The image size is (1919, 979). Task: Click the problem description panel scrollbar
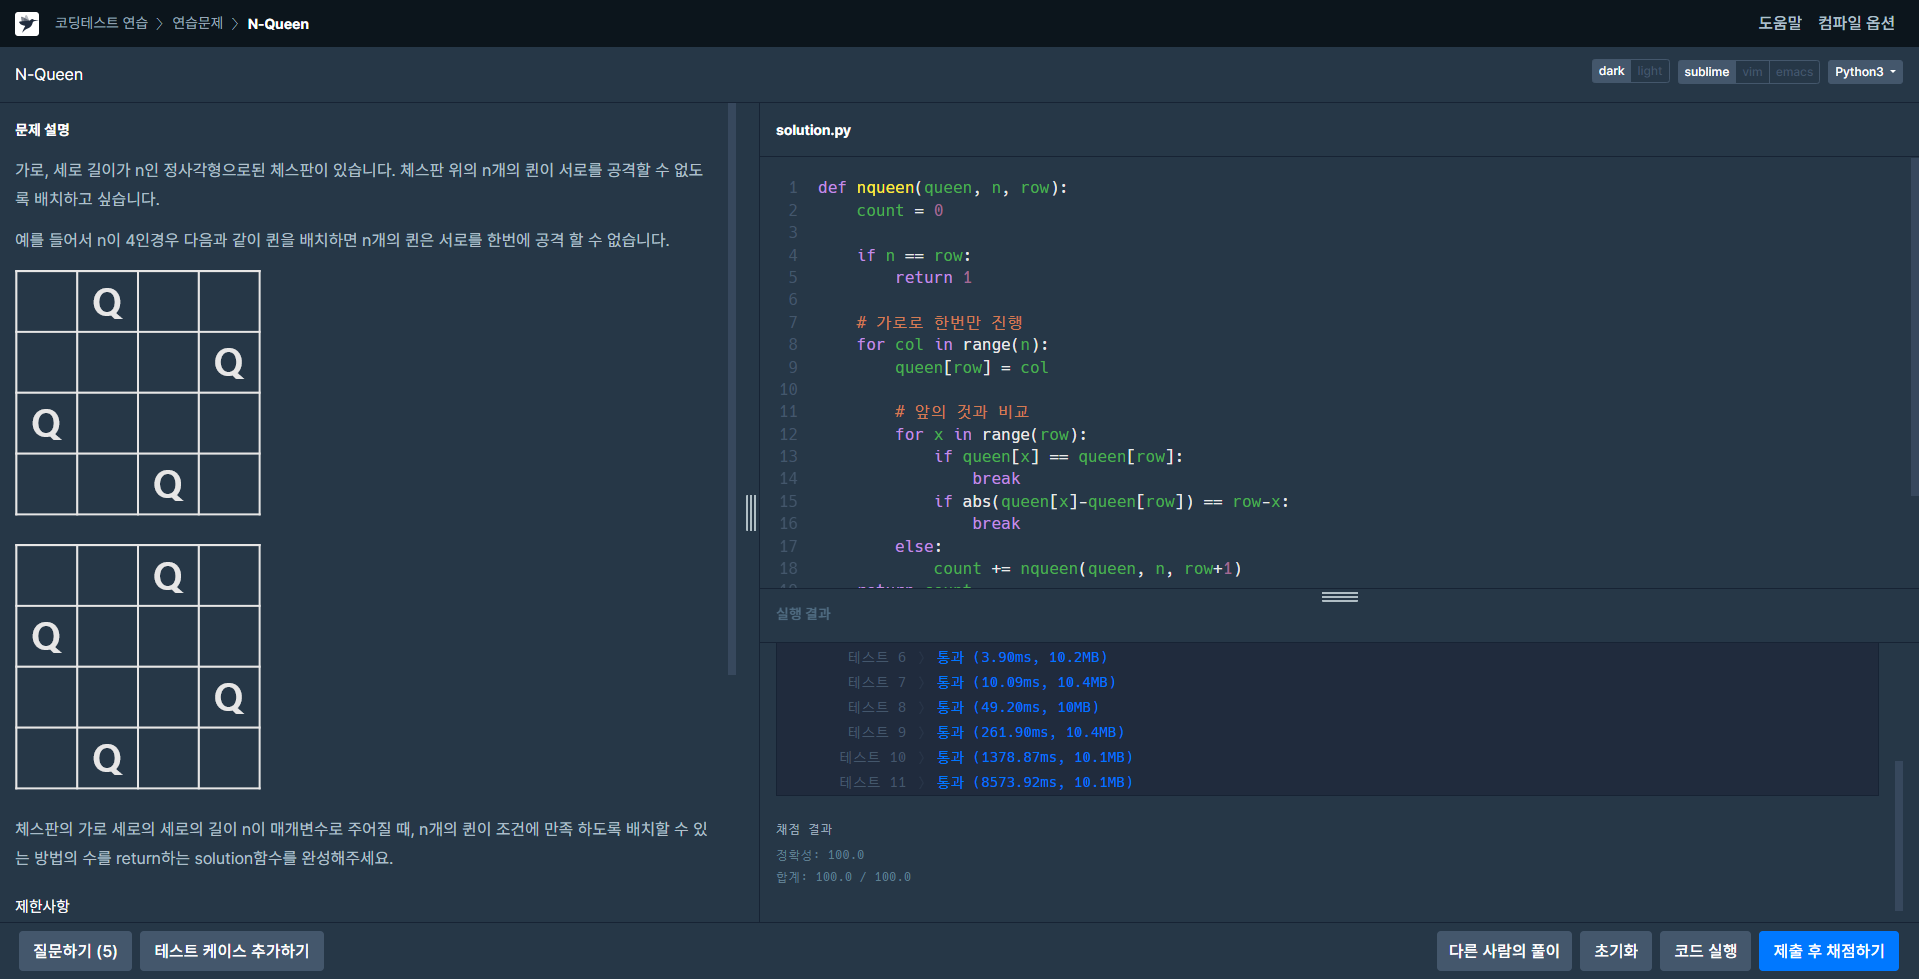point(732,389)
